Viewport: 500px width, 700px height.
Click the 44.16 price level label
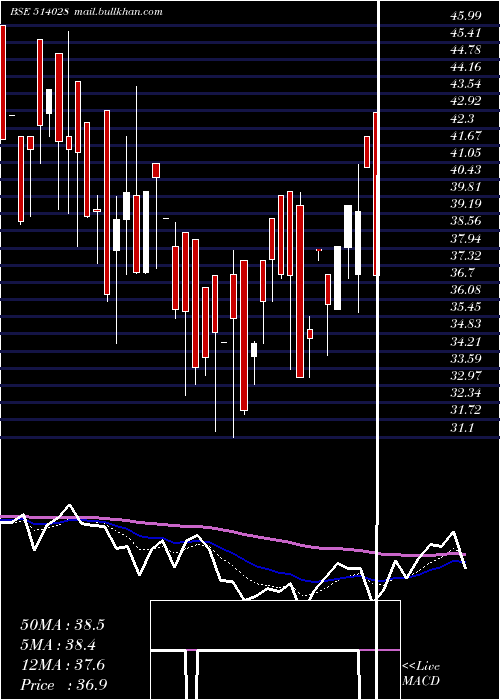(466, 67)
